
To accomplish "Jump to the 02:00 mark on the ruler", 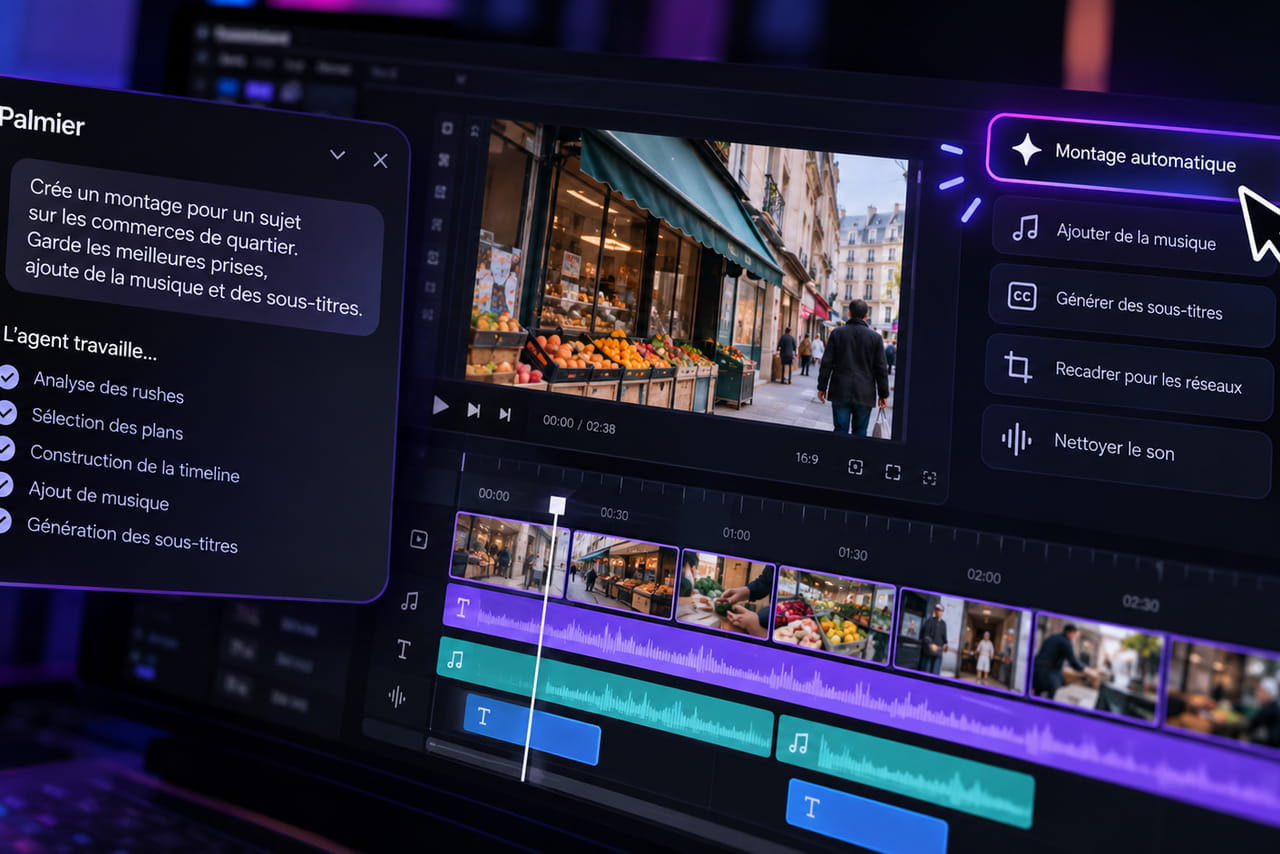I will pyautogui.click(x=984, y=576).
